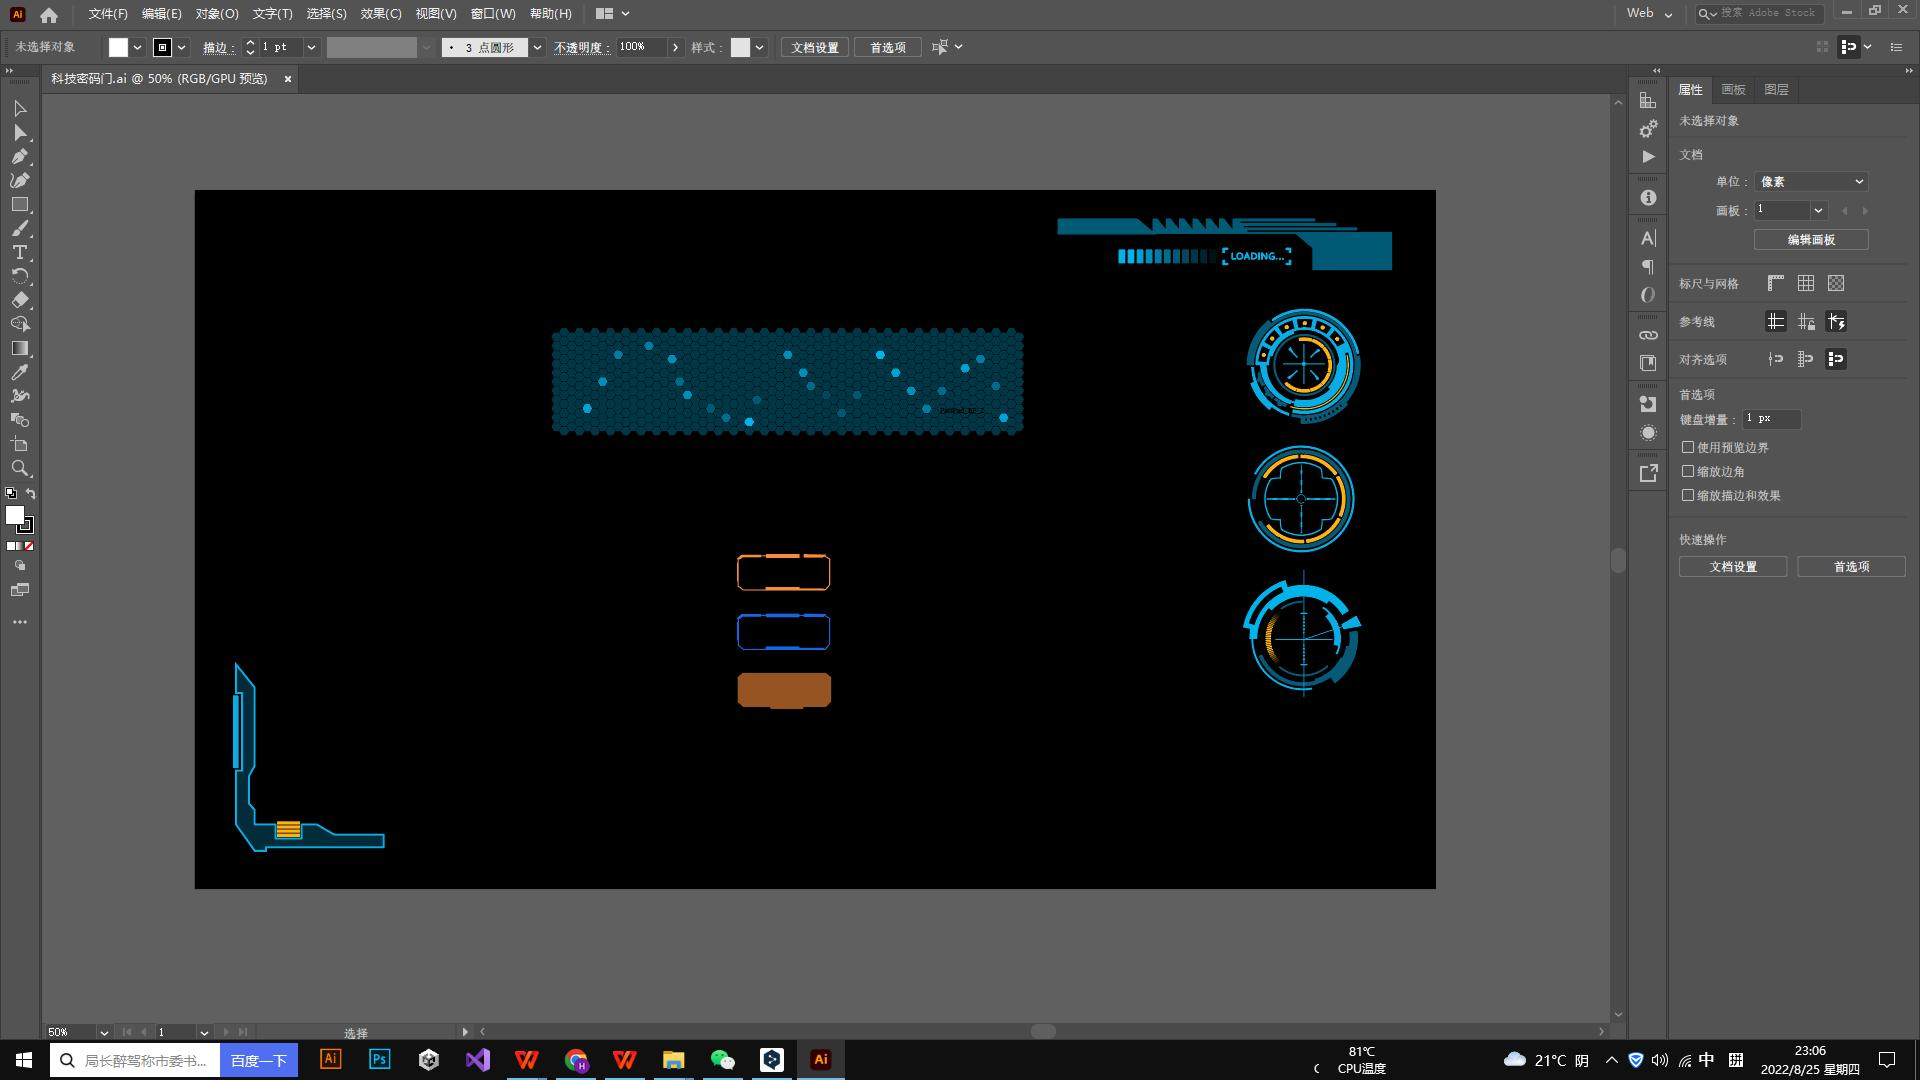Open the collapsed Character panel icon
Viewport: 1920px width, 1080px height.
1648,238
